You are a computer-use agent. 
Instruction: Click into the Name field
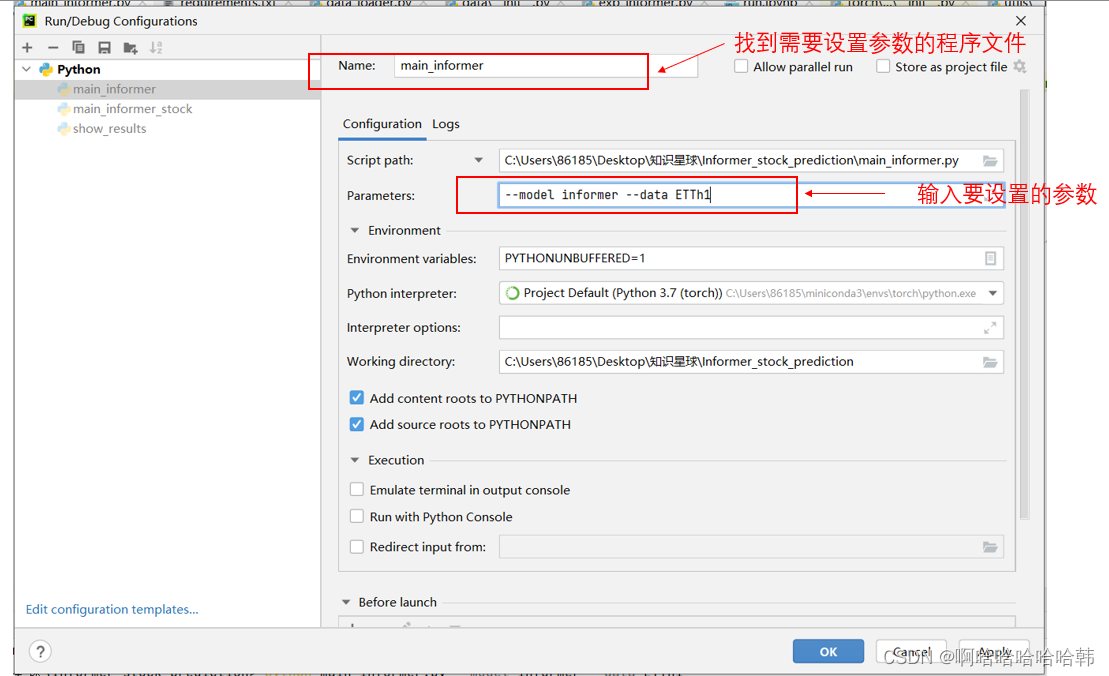click(545, 66)
